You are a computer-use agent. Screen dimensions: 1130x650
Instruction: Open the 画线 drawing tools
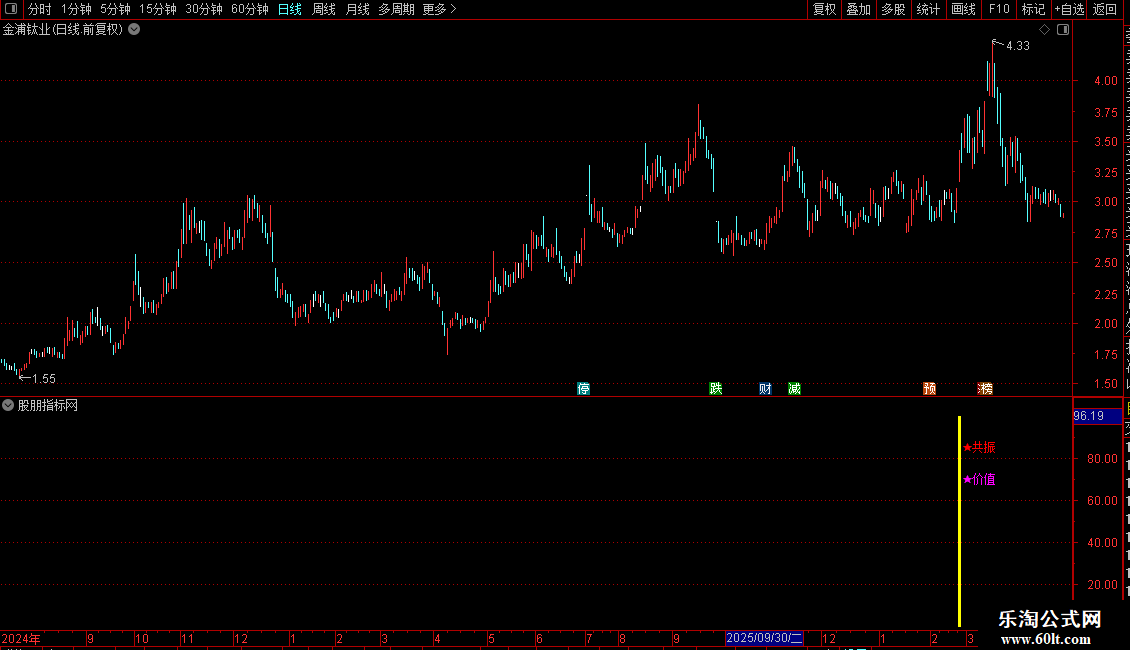(964, 9)
